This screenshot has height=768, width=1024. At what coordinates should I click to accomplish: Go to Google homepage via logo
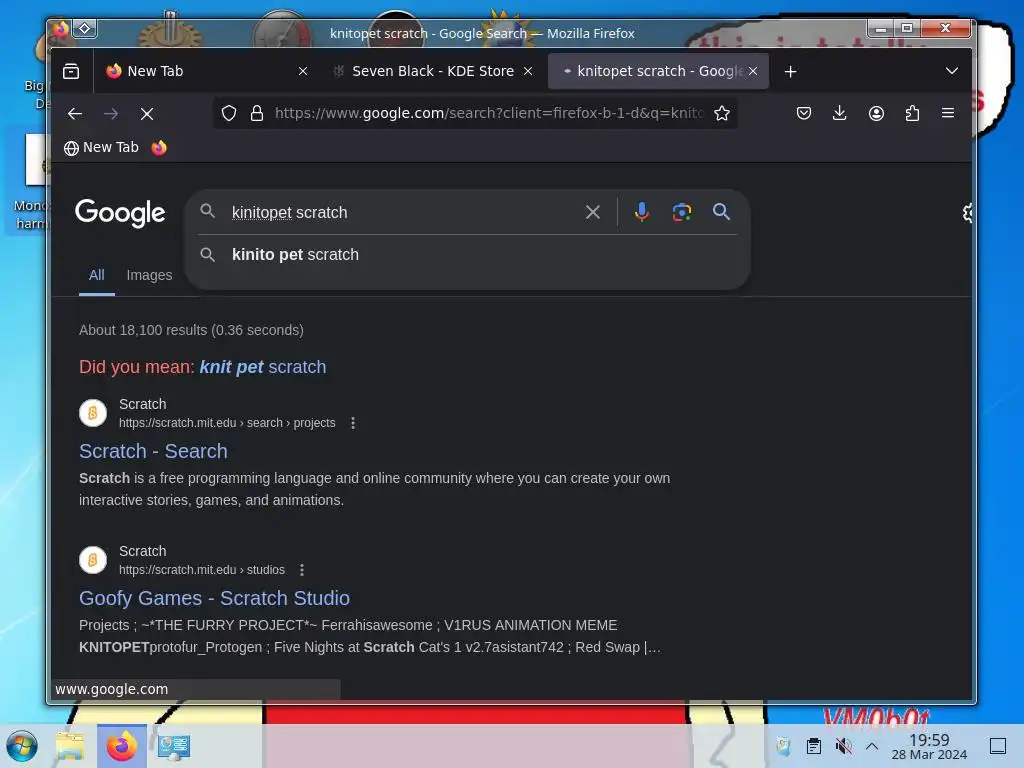(x=120, y=213)
